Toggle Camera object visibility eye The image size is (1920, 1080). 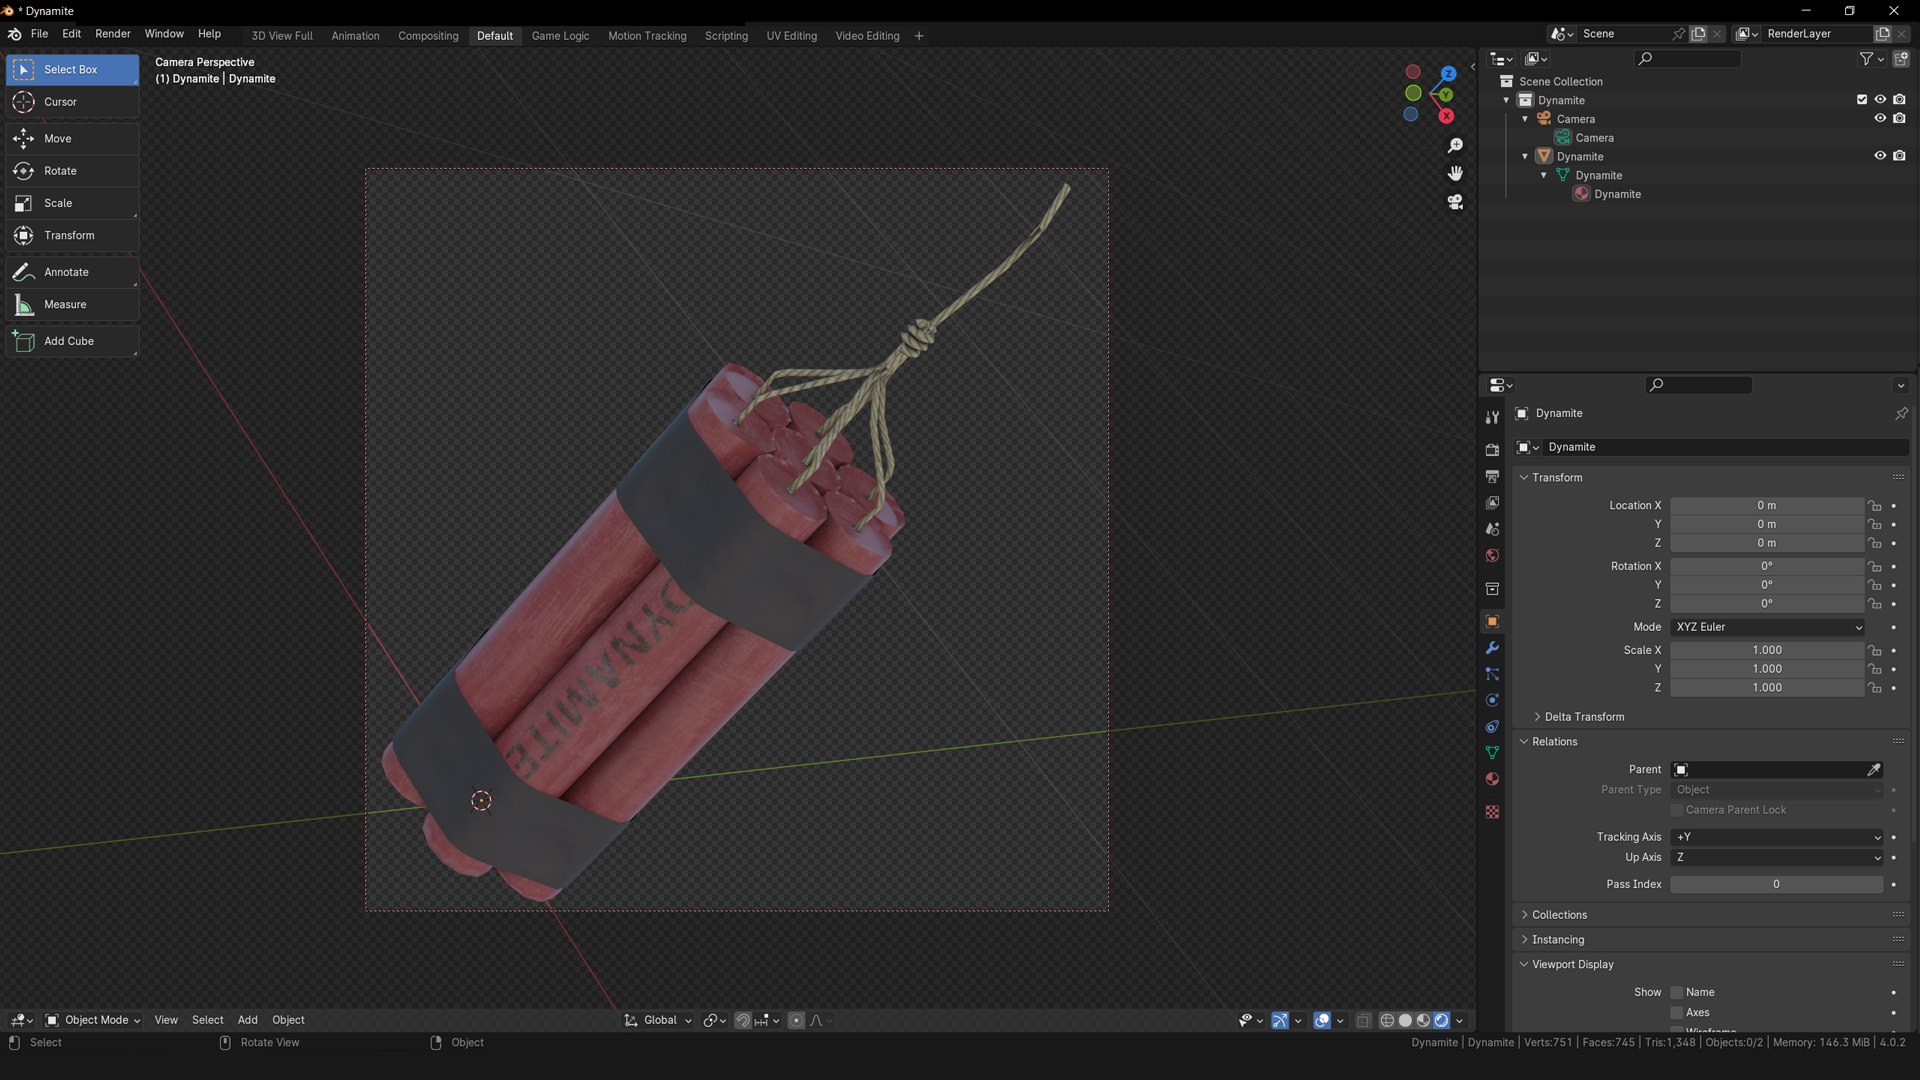[x=1880, y=119]
